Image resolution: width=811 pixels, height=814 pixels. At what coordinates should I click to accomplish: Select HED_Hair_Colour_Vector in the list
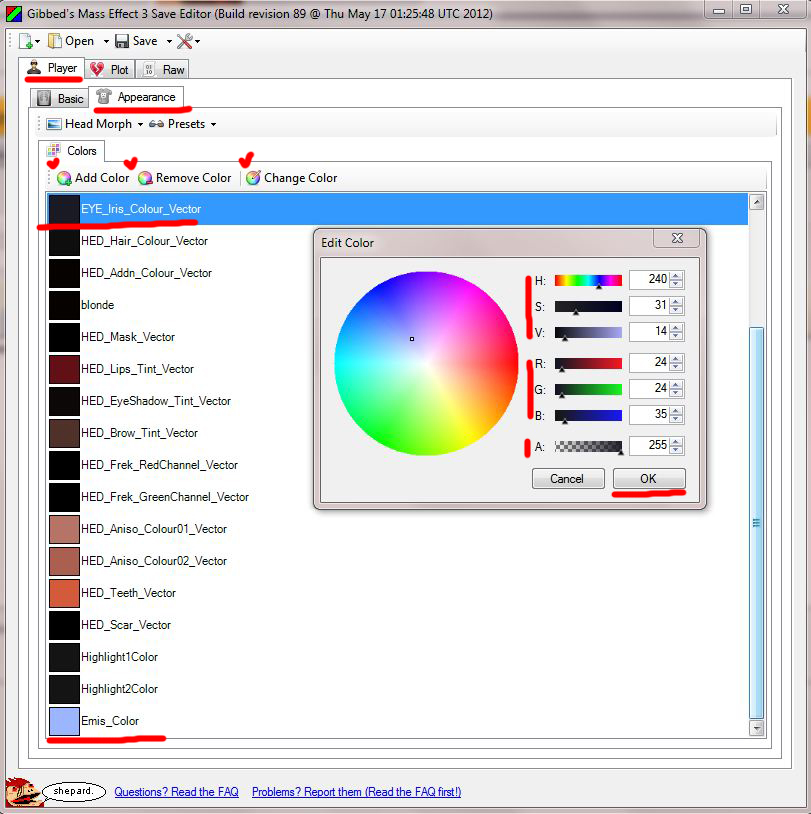click(144, 241)
